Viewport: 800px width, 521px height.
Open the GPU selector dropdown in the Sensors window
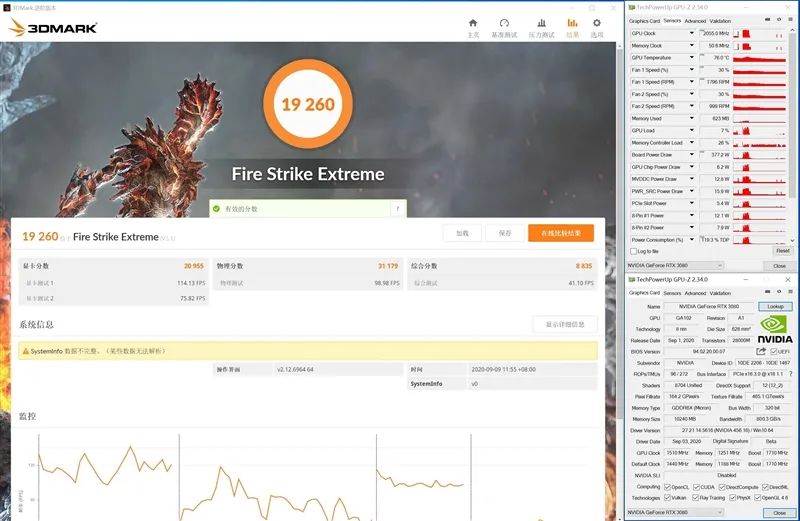676,265
